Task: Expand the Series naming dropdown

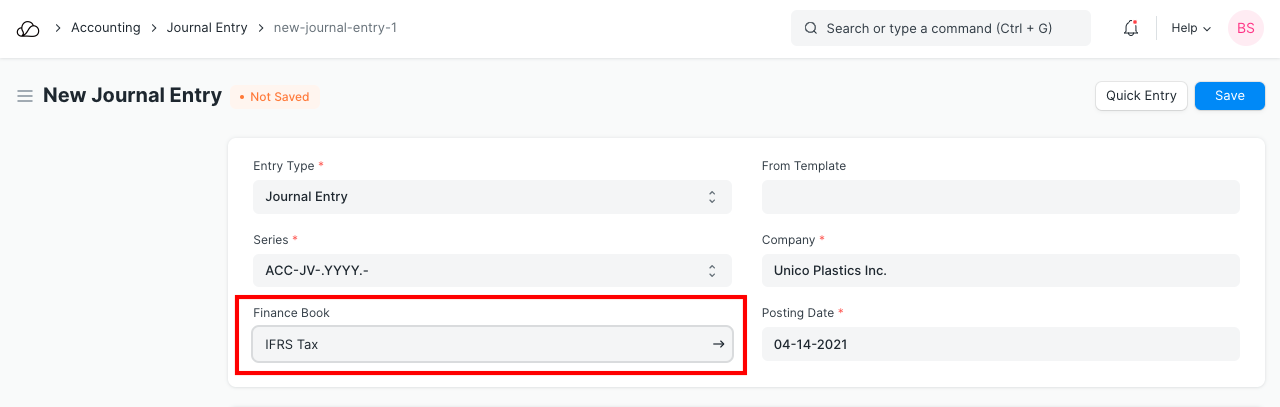Action: 491,270
